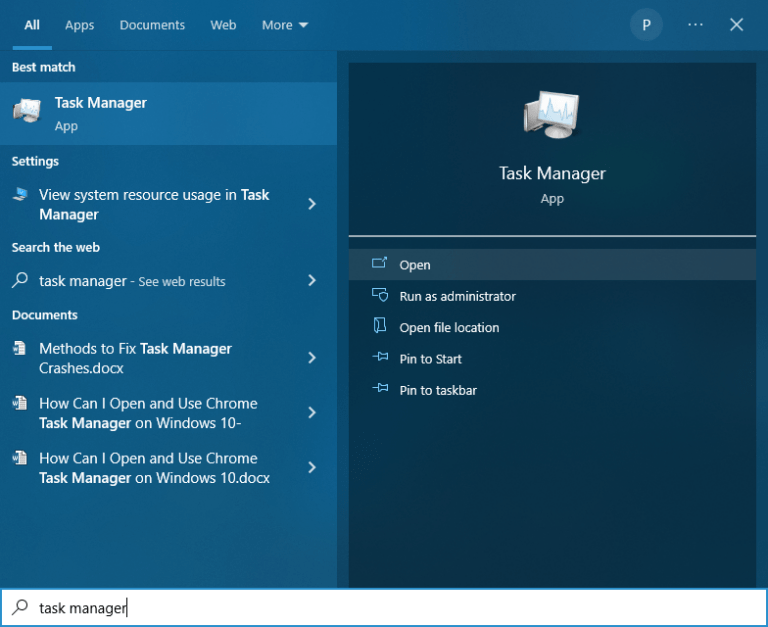768x627 pixels.
Task: Expand View system resource usage result arrow
Action: point(312,204)
